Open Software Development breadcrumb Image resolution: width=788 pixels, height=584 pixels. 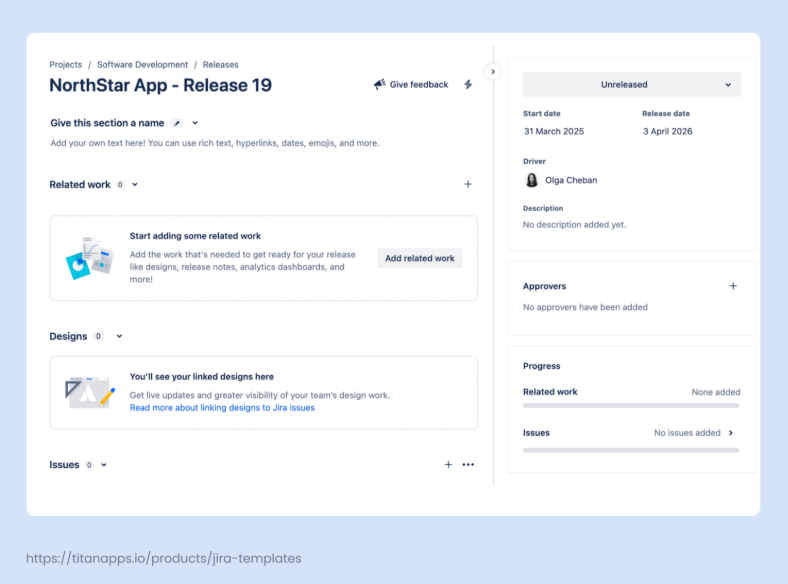(142, 65)
